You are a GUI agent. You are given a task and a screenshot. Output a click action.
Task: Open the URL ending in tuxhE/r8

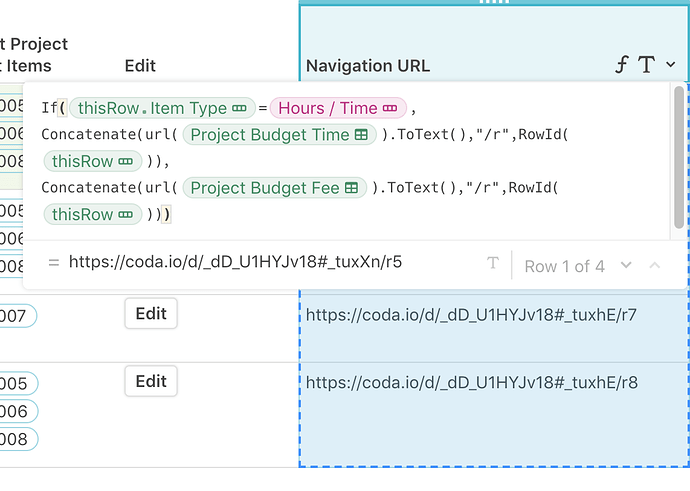471,382
